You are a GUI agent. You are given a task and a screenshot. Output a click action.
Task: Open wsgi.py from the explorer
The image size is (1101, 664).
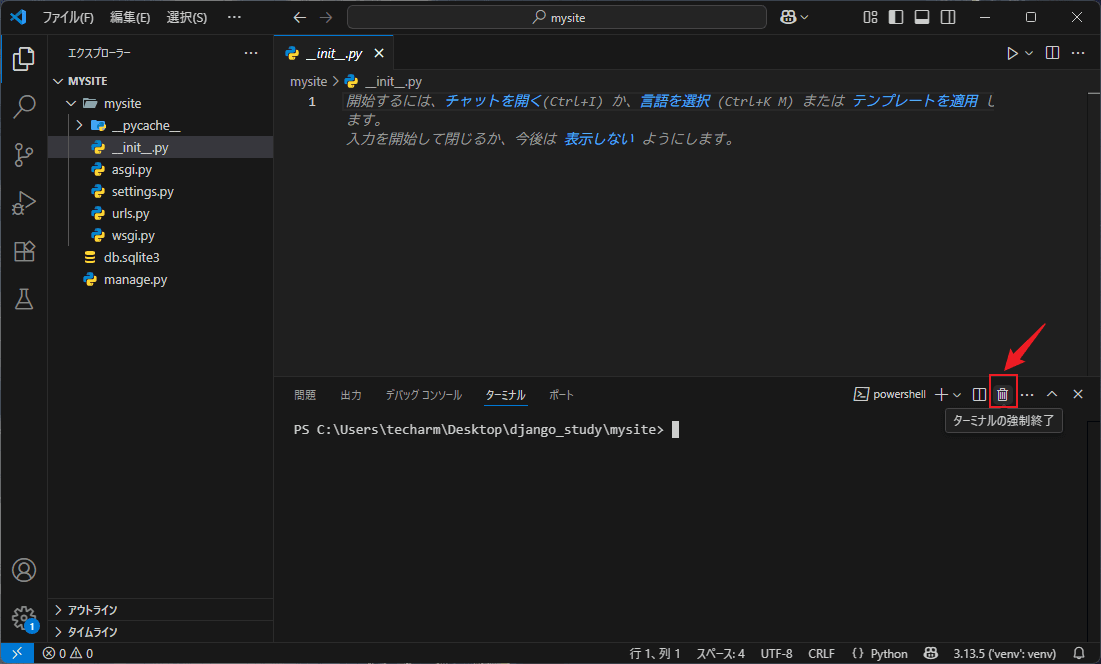point(160,236)
